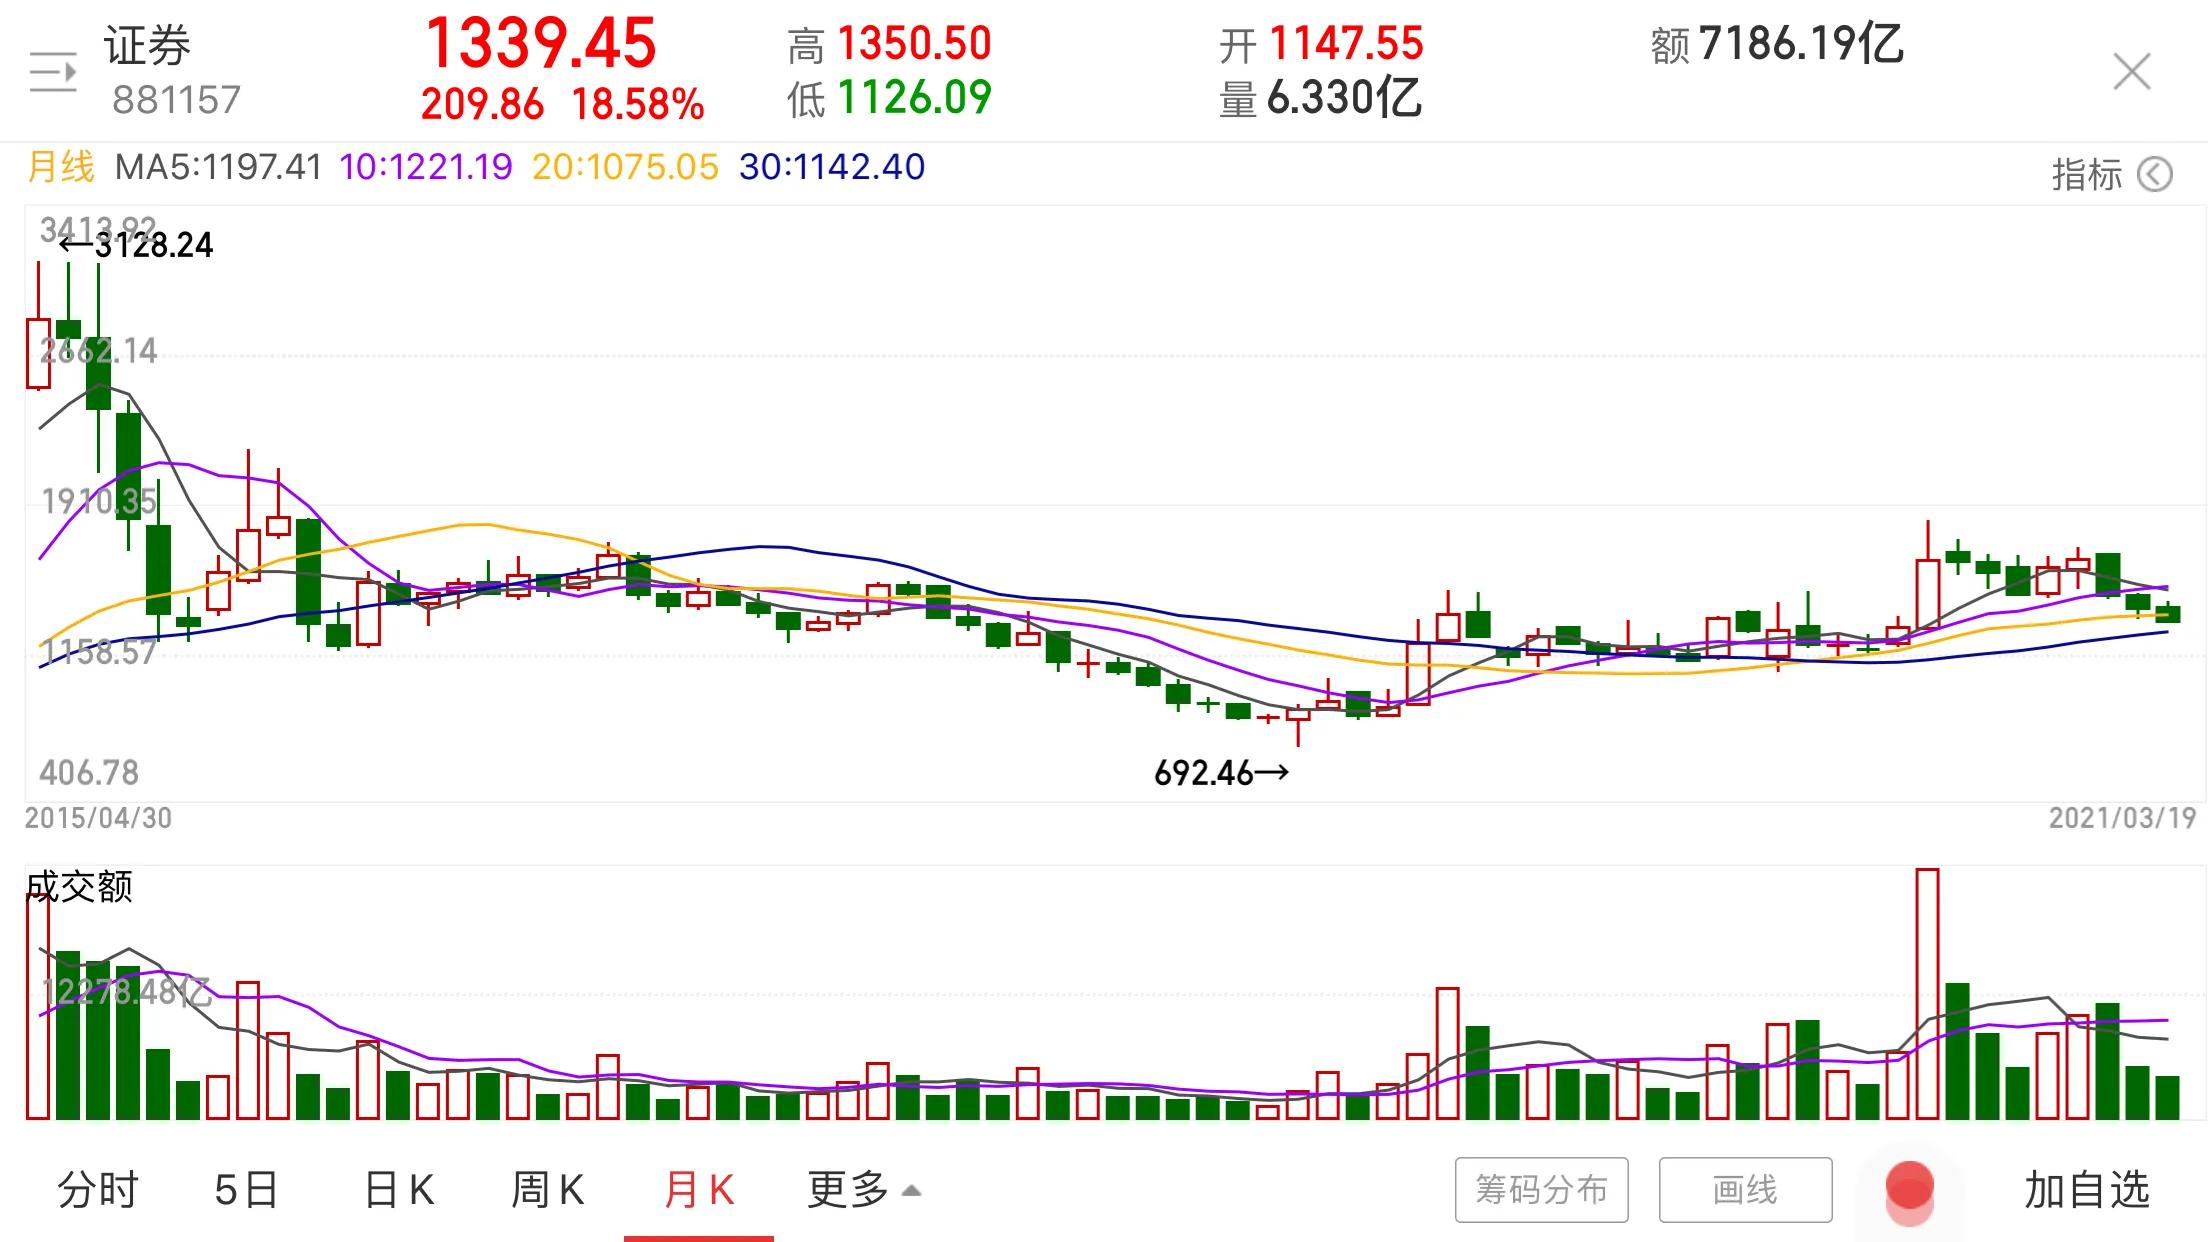Image resolution: width=2208 pixels, height=1242 pixels.
Task: Enable the 画线 drawing tool
Action: click(x=1745, y=1190)
